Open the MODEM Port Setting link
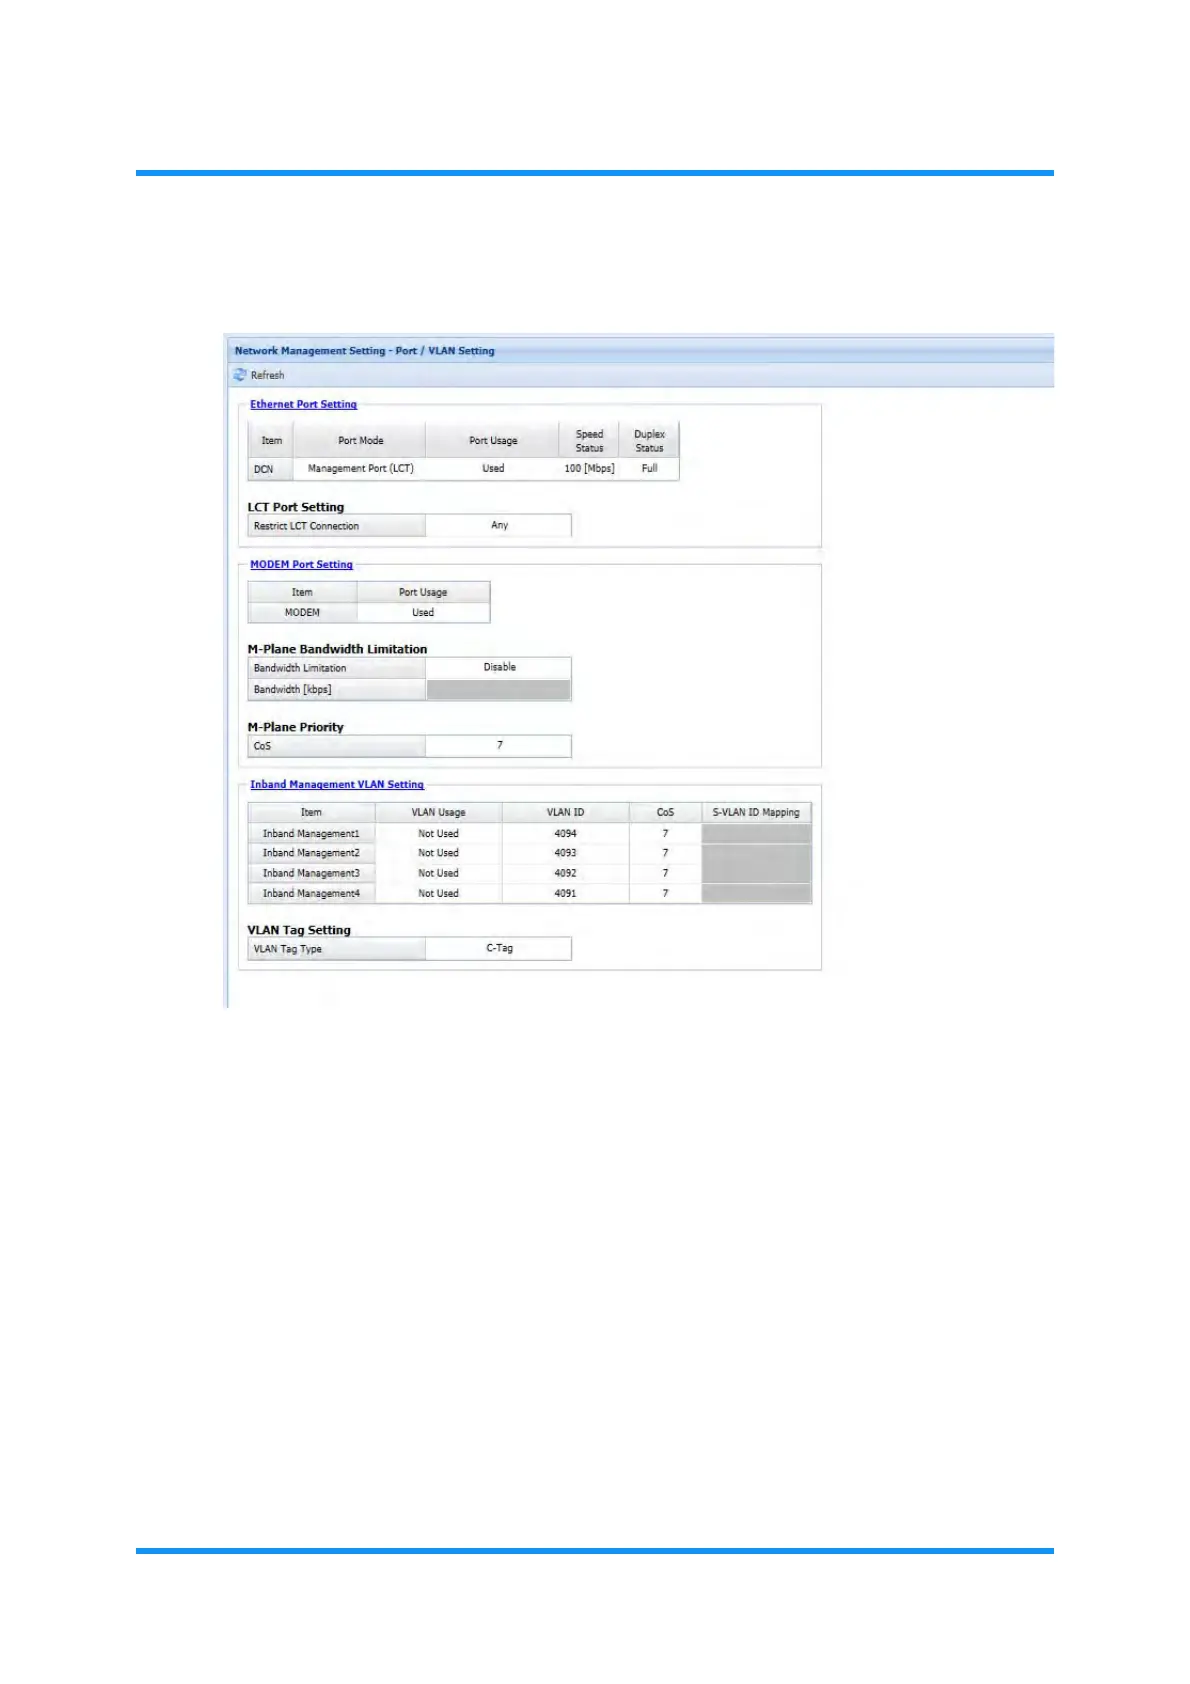 point(301,565)
